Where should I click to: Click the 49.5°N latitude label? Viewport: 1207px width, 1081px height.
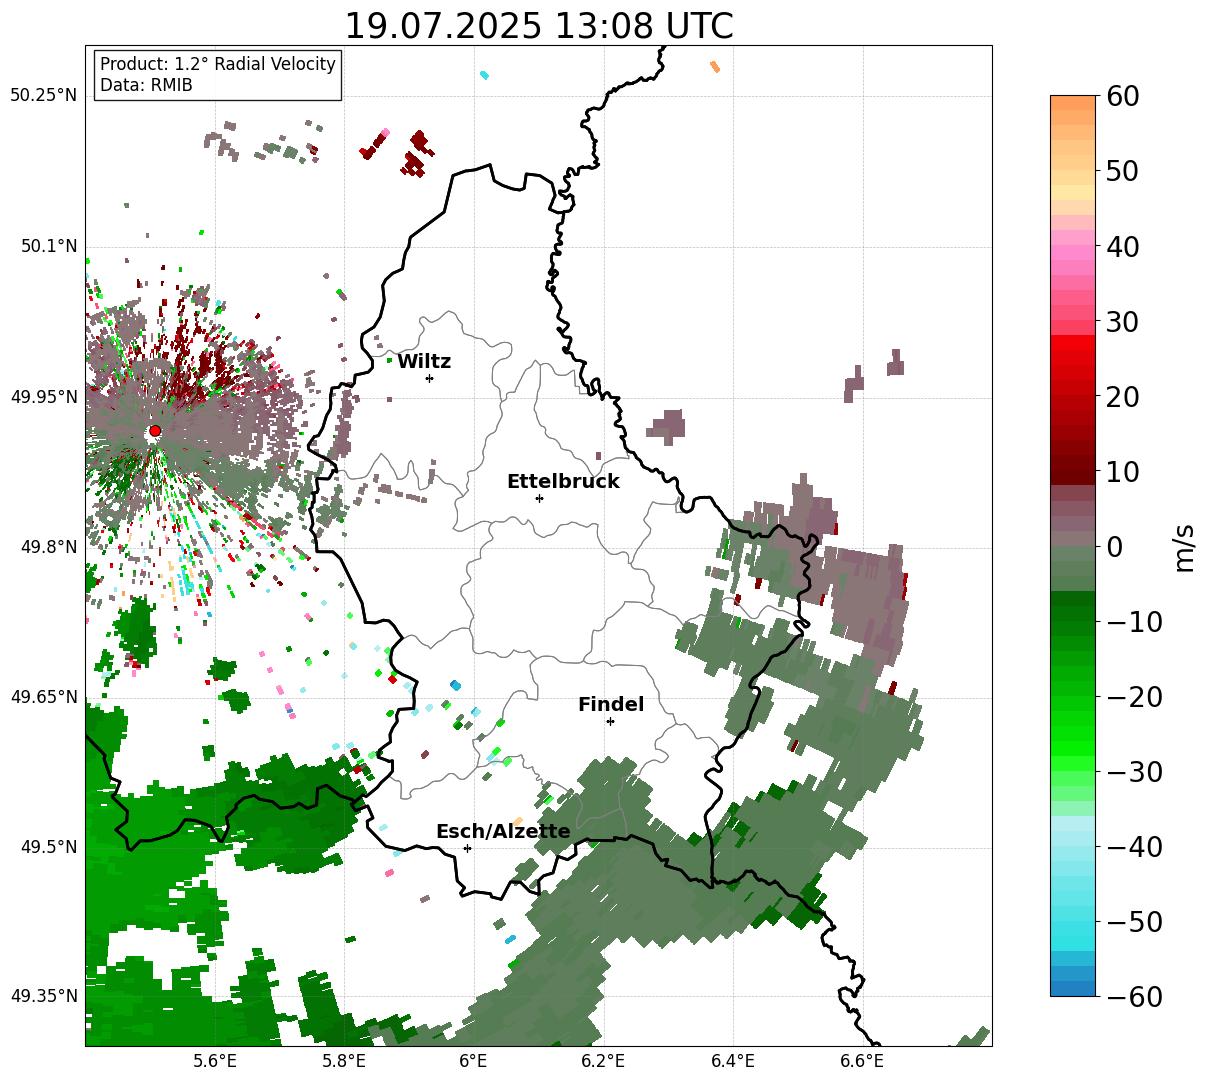pyautogui.click(x=48, y=847)
